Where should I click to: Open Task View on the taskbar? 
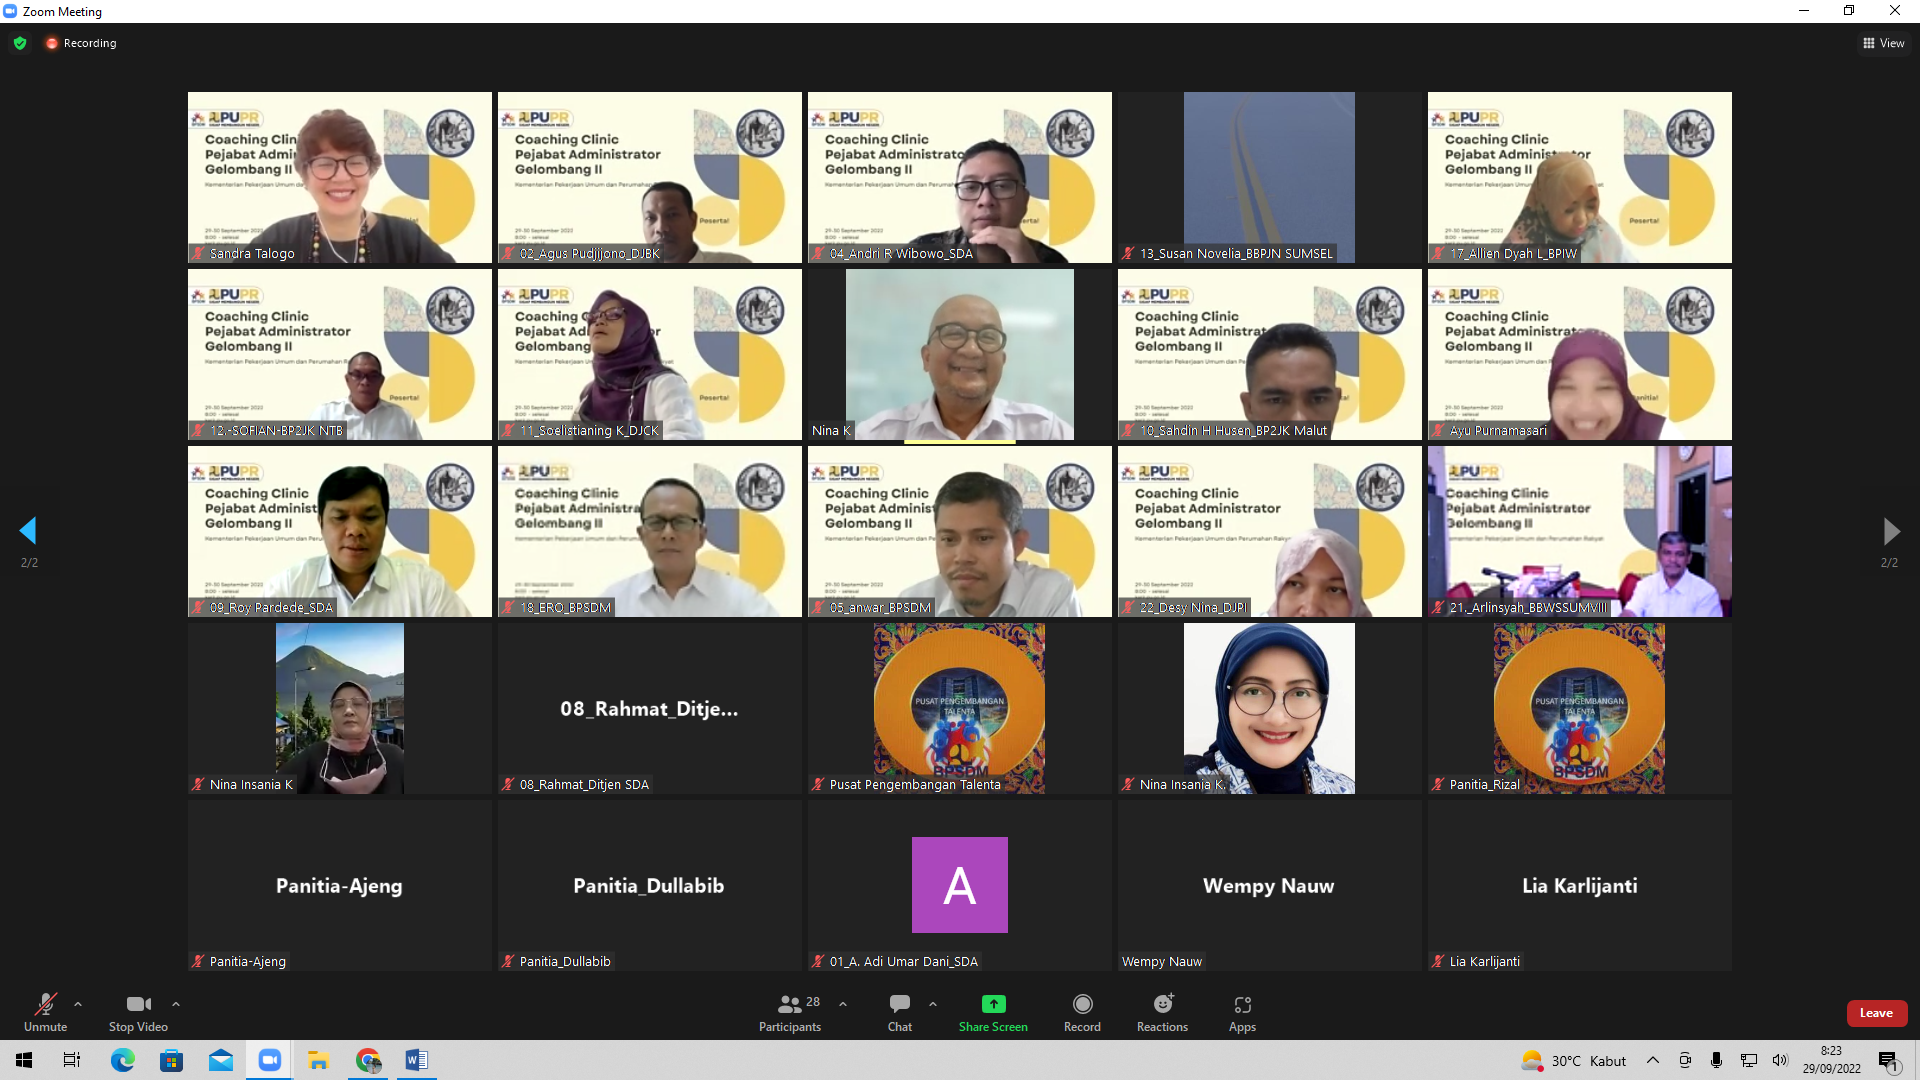(x=72, y=1060)
